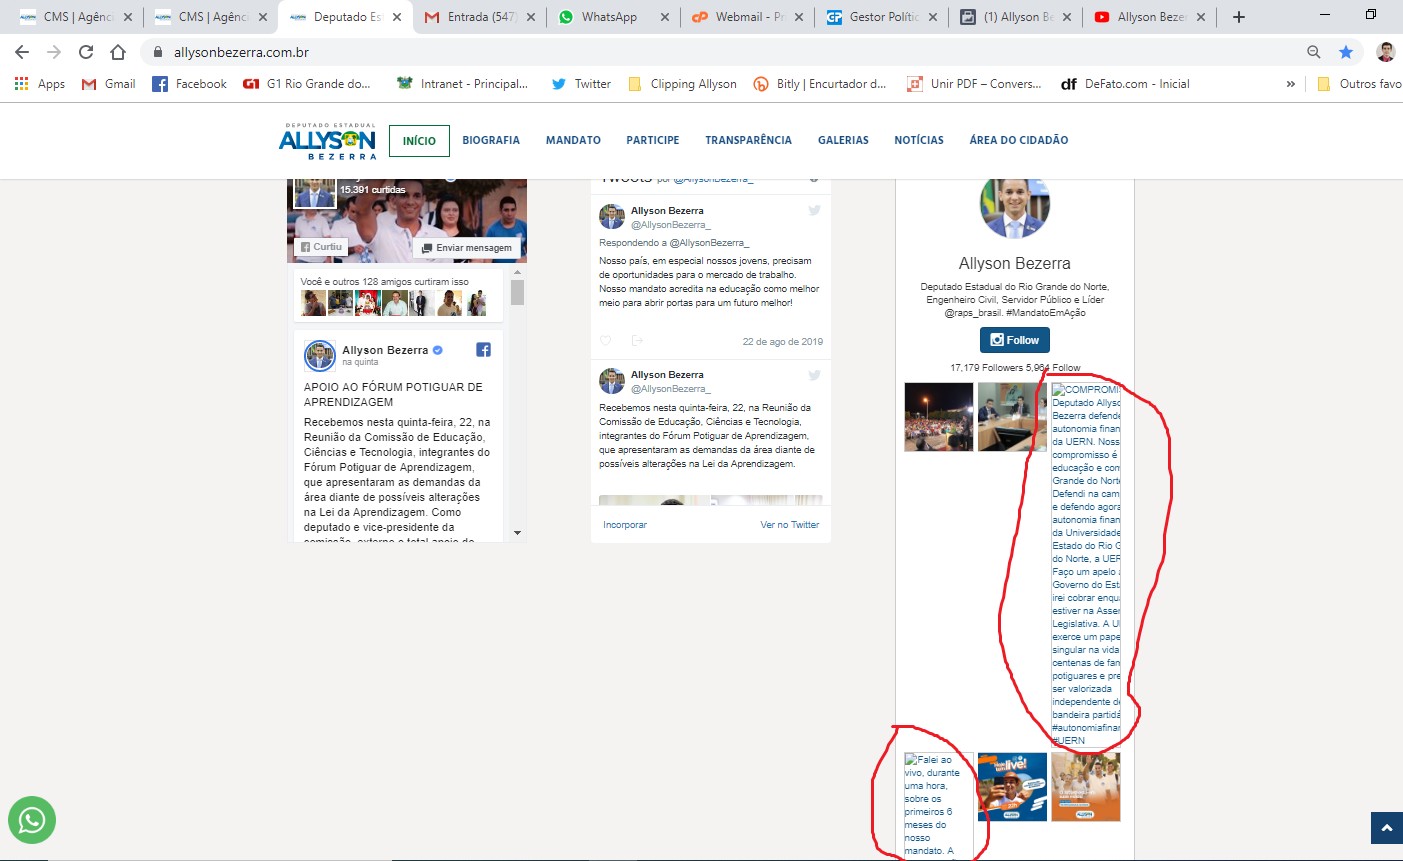The image size is (1403, 861).
Task: Open the Intranet - Principal bookmark
Action: (x=462, y=84)
